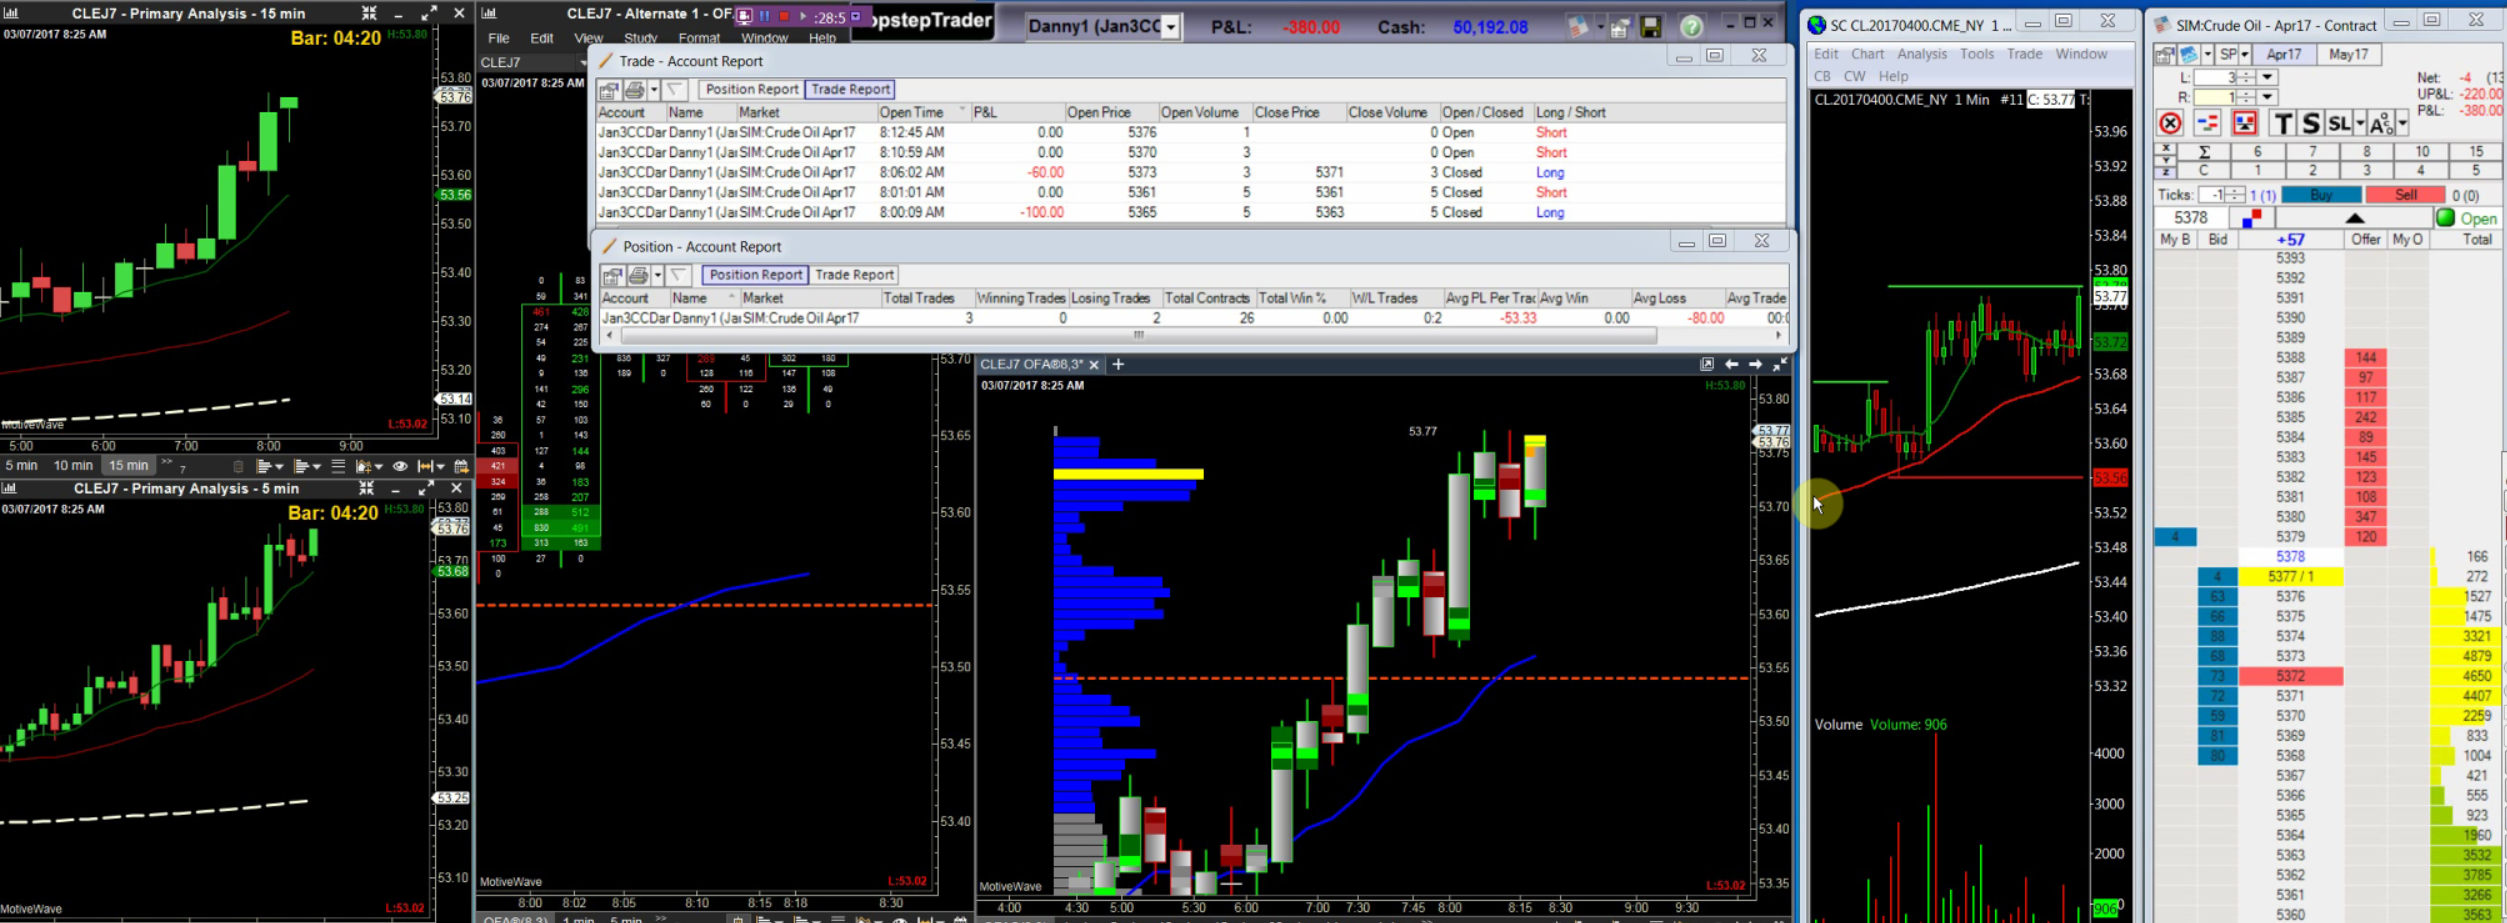Click the SL stop-limit button
The image size is (2507, 923).
[2338, 123]
